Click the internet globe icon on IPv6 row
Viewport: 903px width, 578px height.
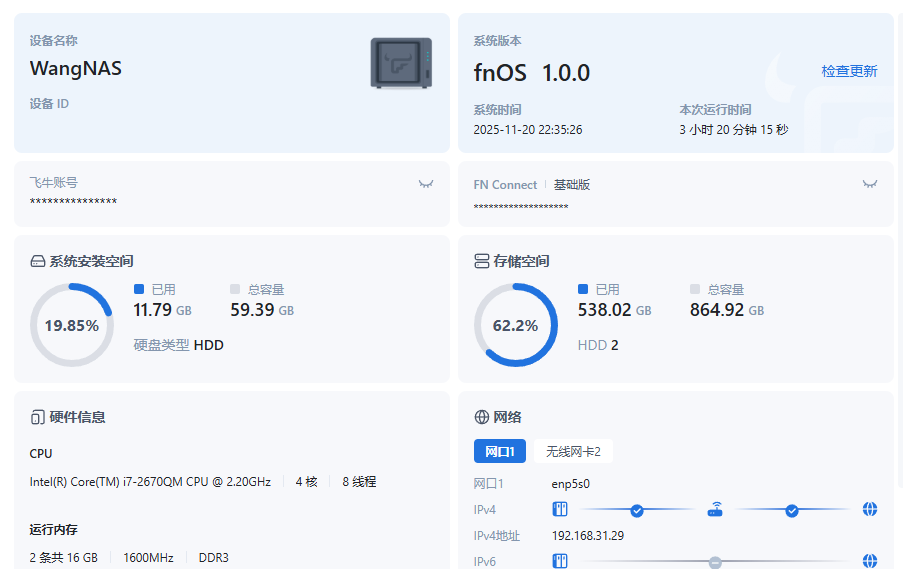[x=870, y=561]
